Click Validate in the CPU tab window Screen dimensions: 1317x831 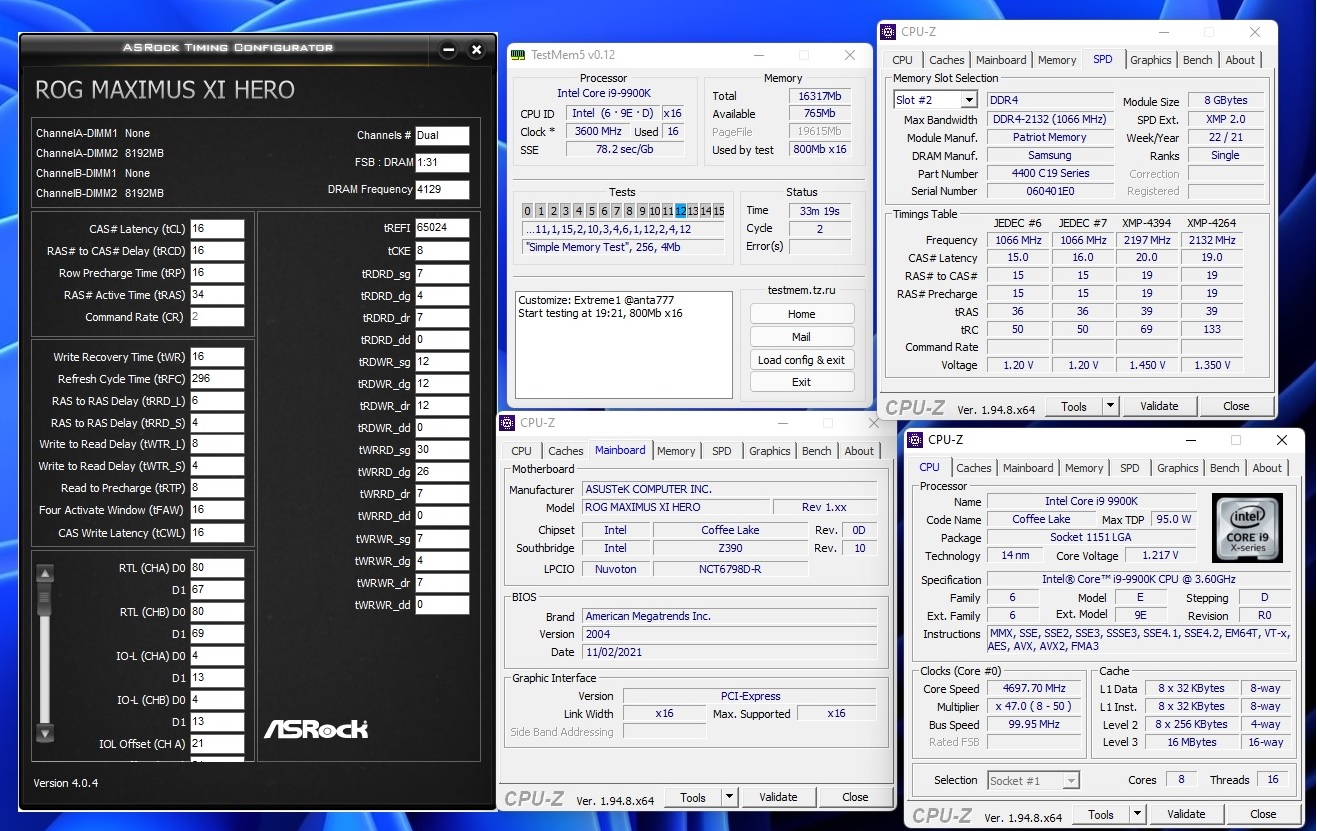pyautogui.click(x=1186, y=814)
